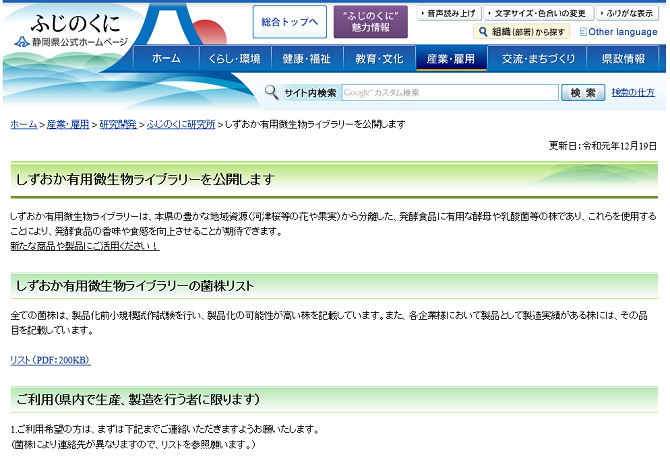Go to the 教育・文化 tab
Viewport: 670px width, 461px height.
tap(379, 59)
